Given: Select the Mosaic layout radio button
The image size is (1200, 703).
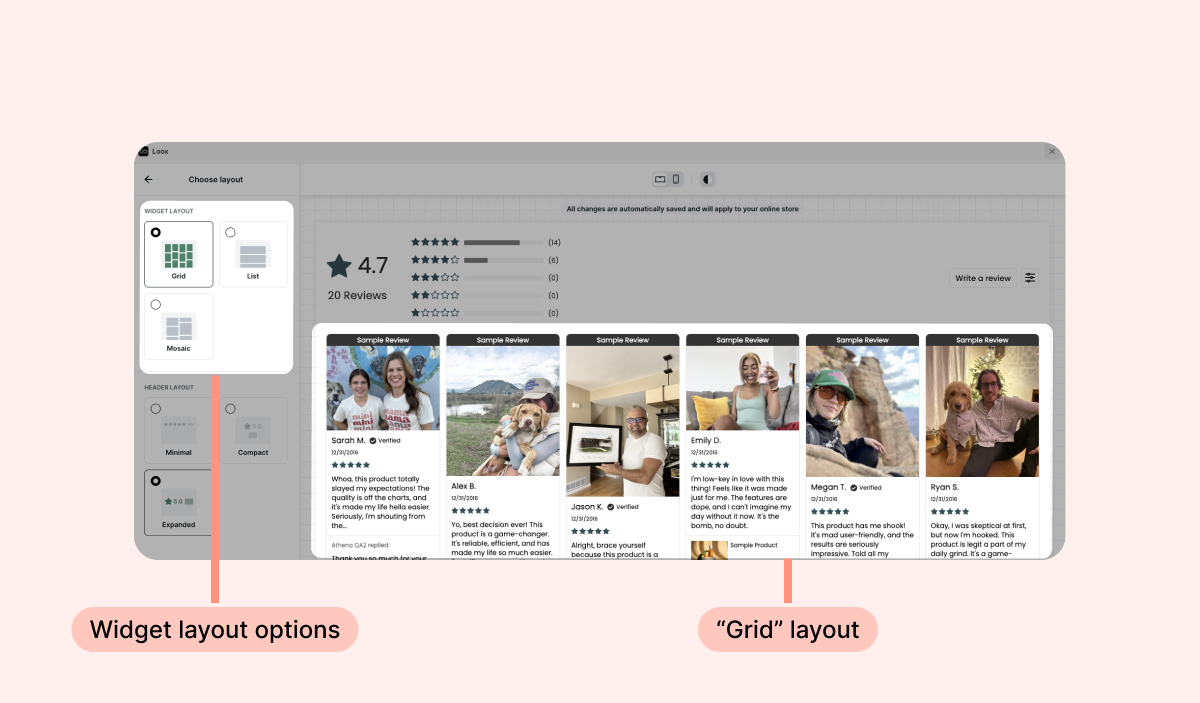Looking at the screenshot, I should [156, 304].
